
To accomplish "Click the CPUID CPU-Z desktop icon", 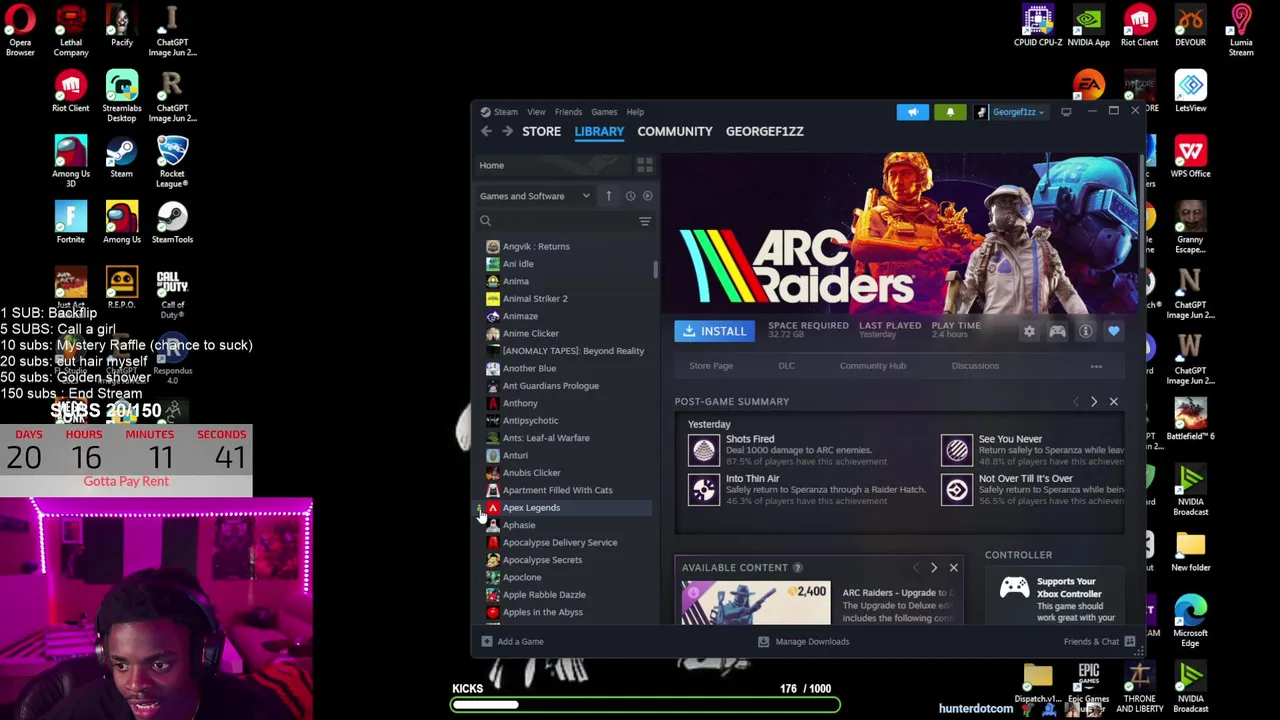I will (x=1038, y=27).
